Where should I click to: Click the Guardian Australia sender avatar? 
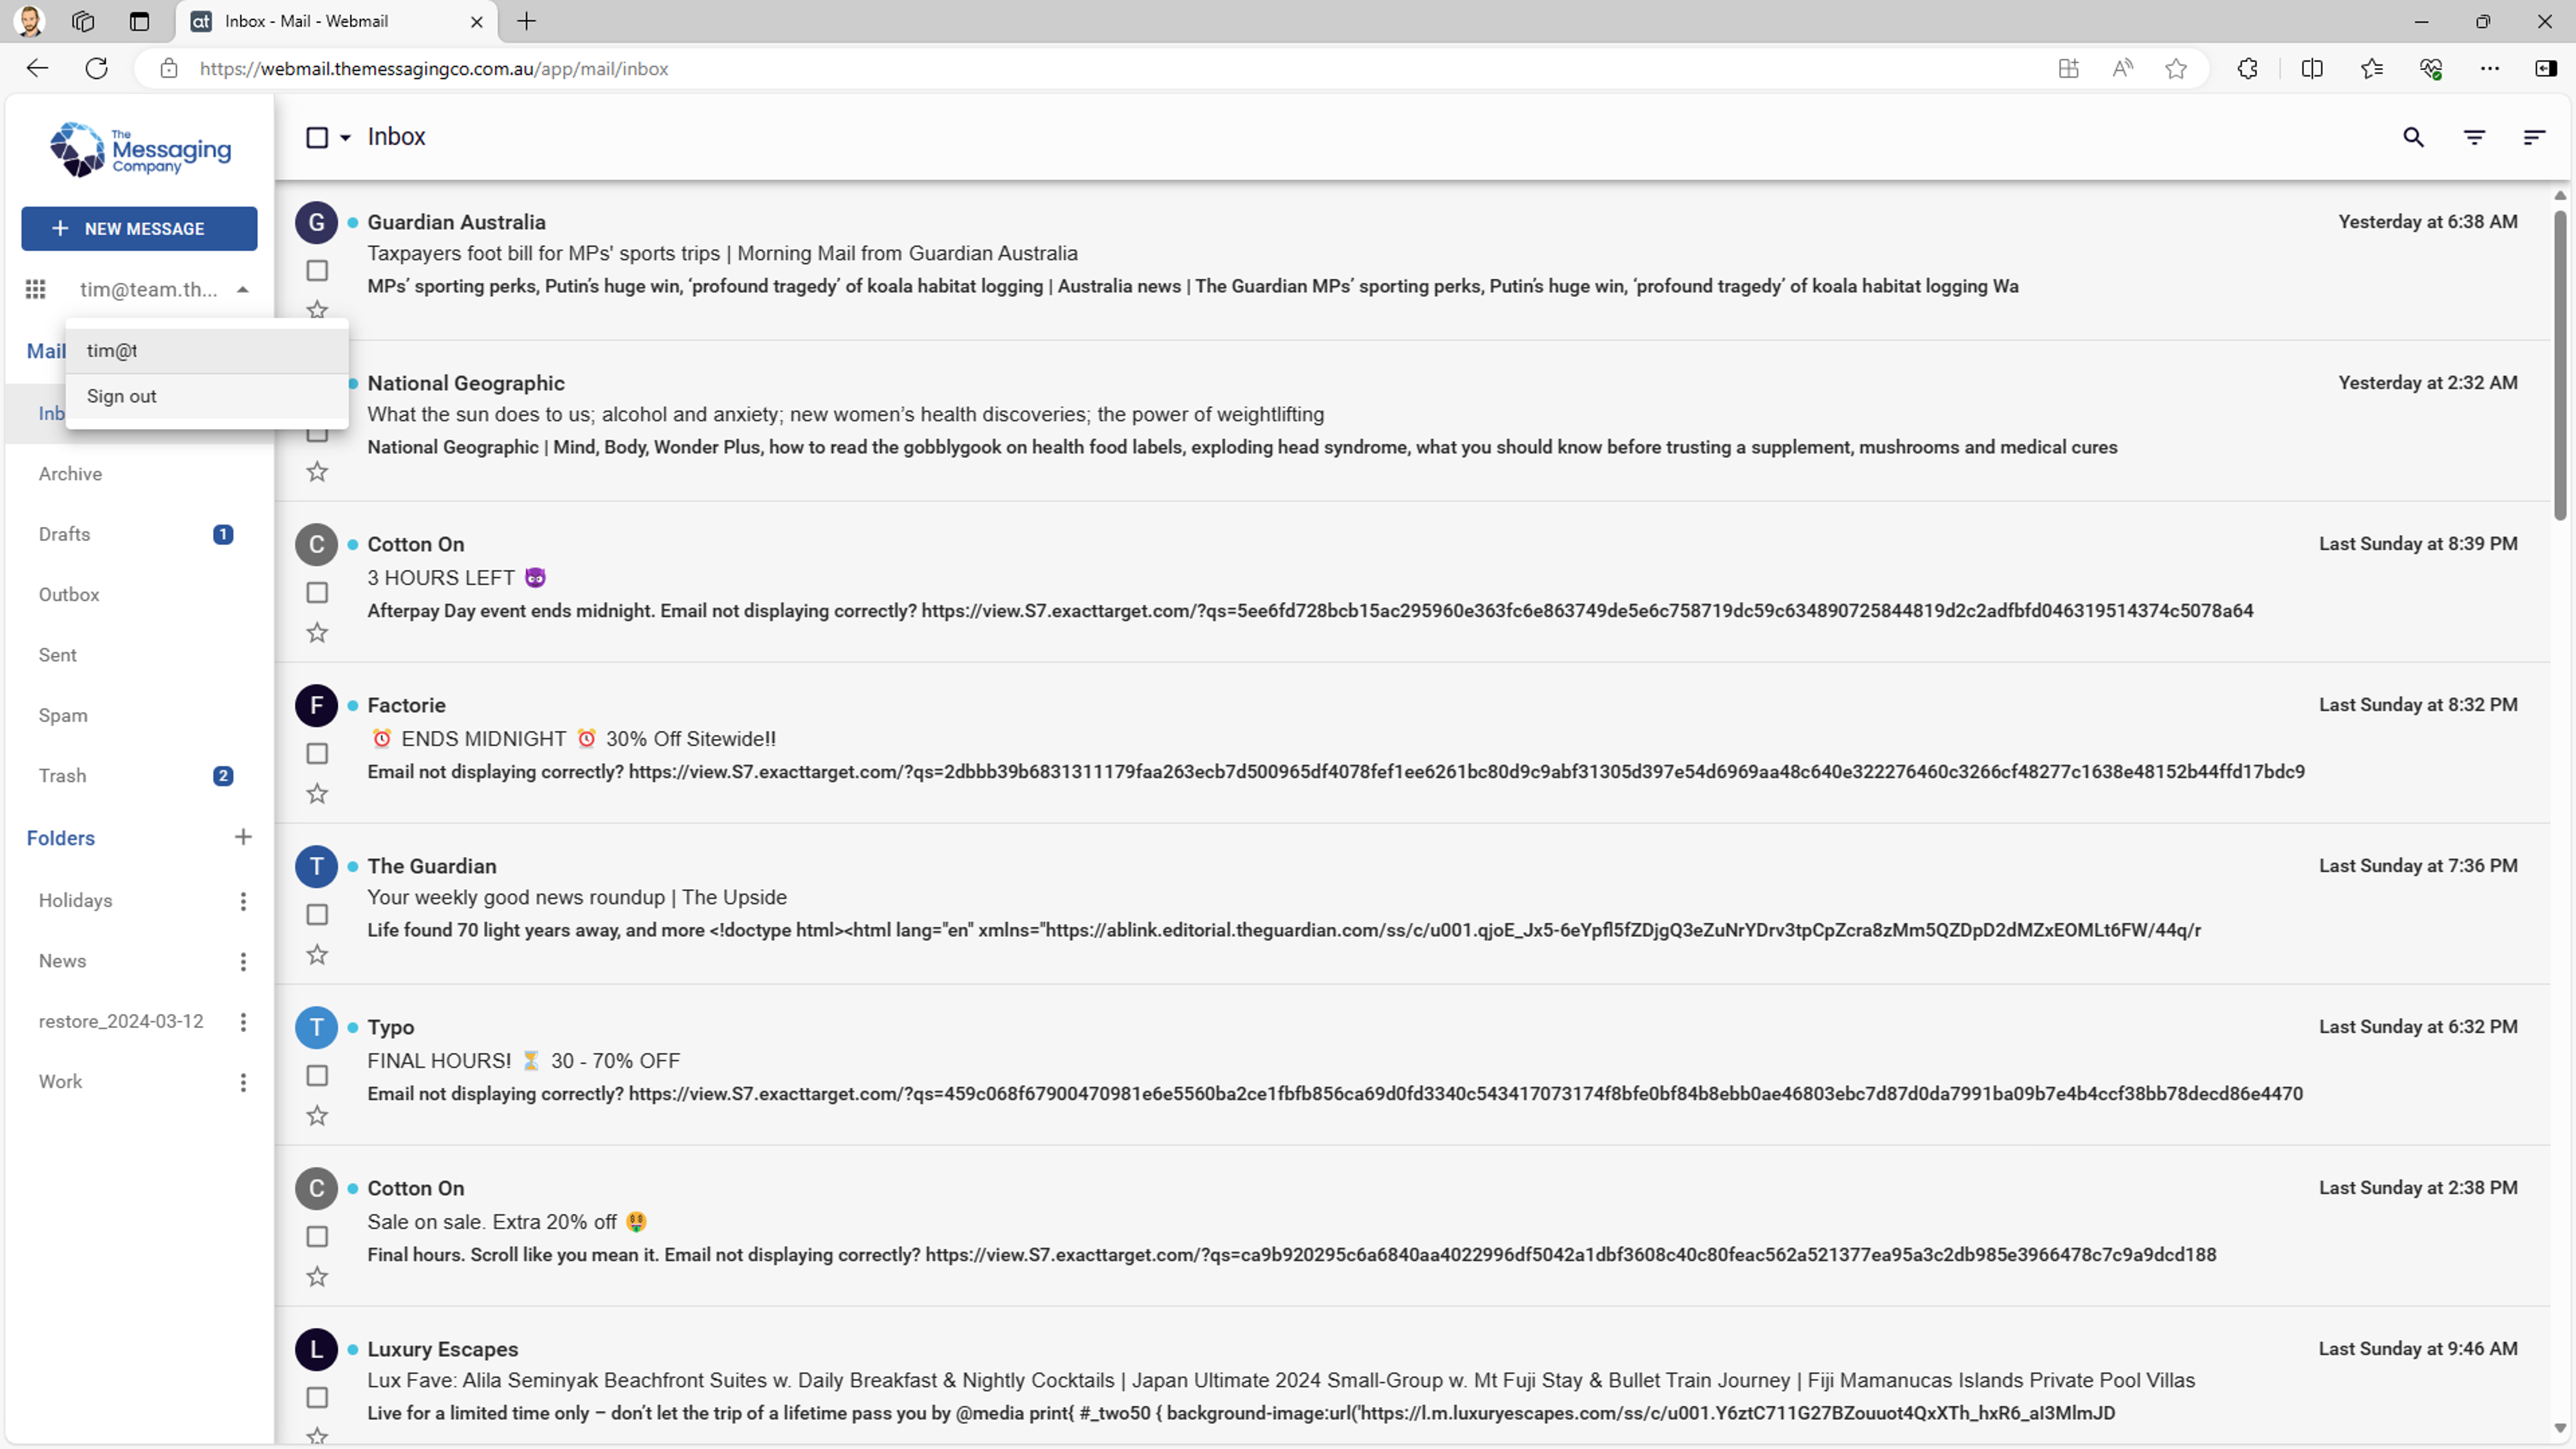[316, 222]
